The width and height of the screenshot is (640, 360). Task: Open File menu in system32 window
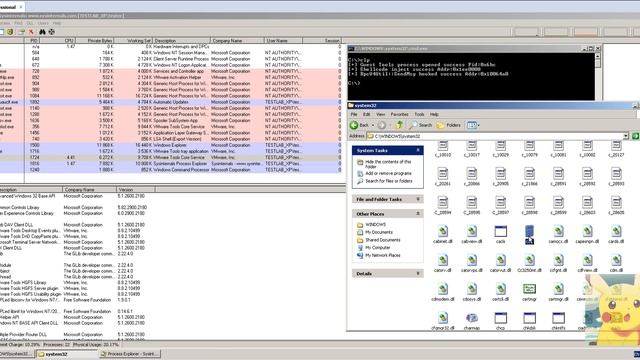coord(354,114)
